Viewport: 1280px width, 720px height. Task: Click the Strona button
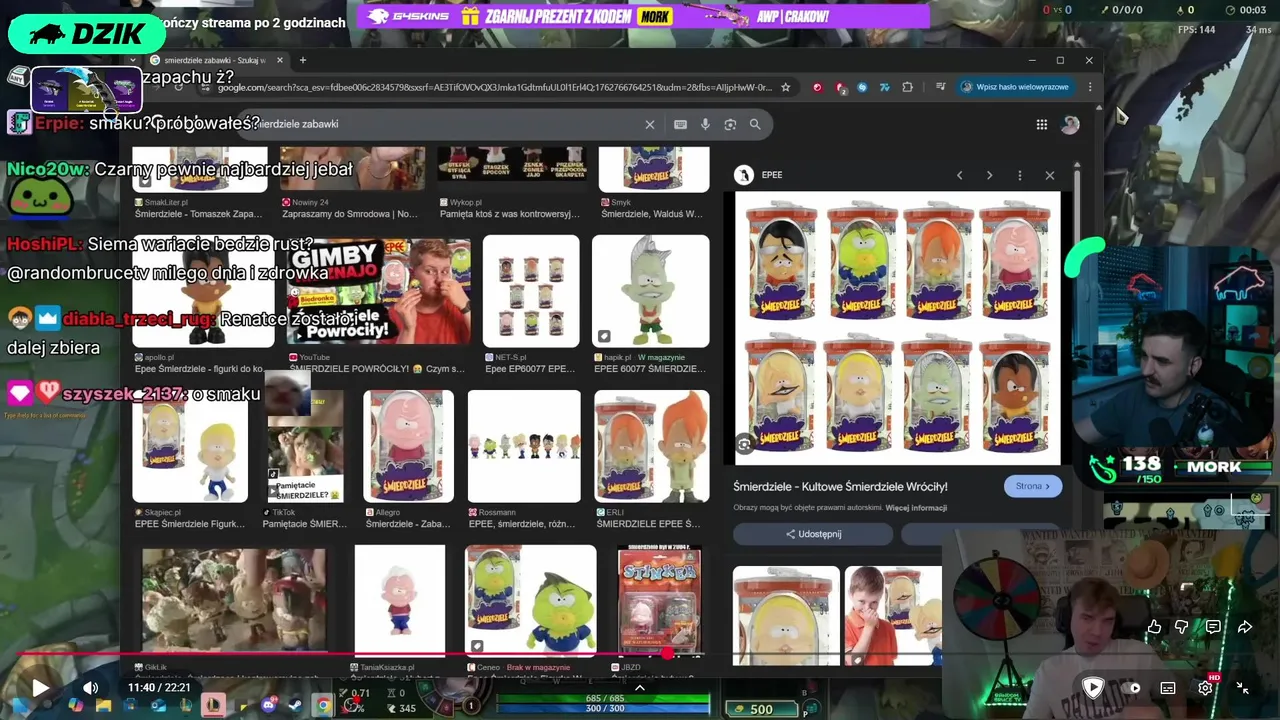1032,487
